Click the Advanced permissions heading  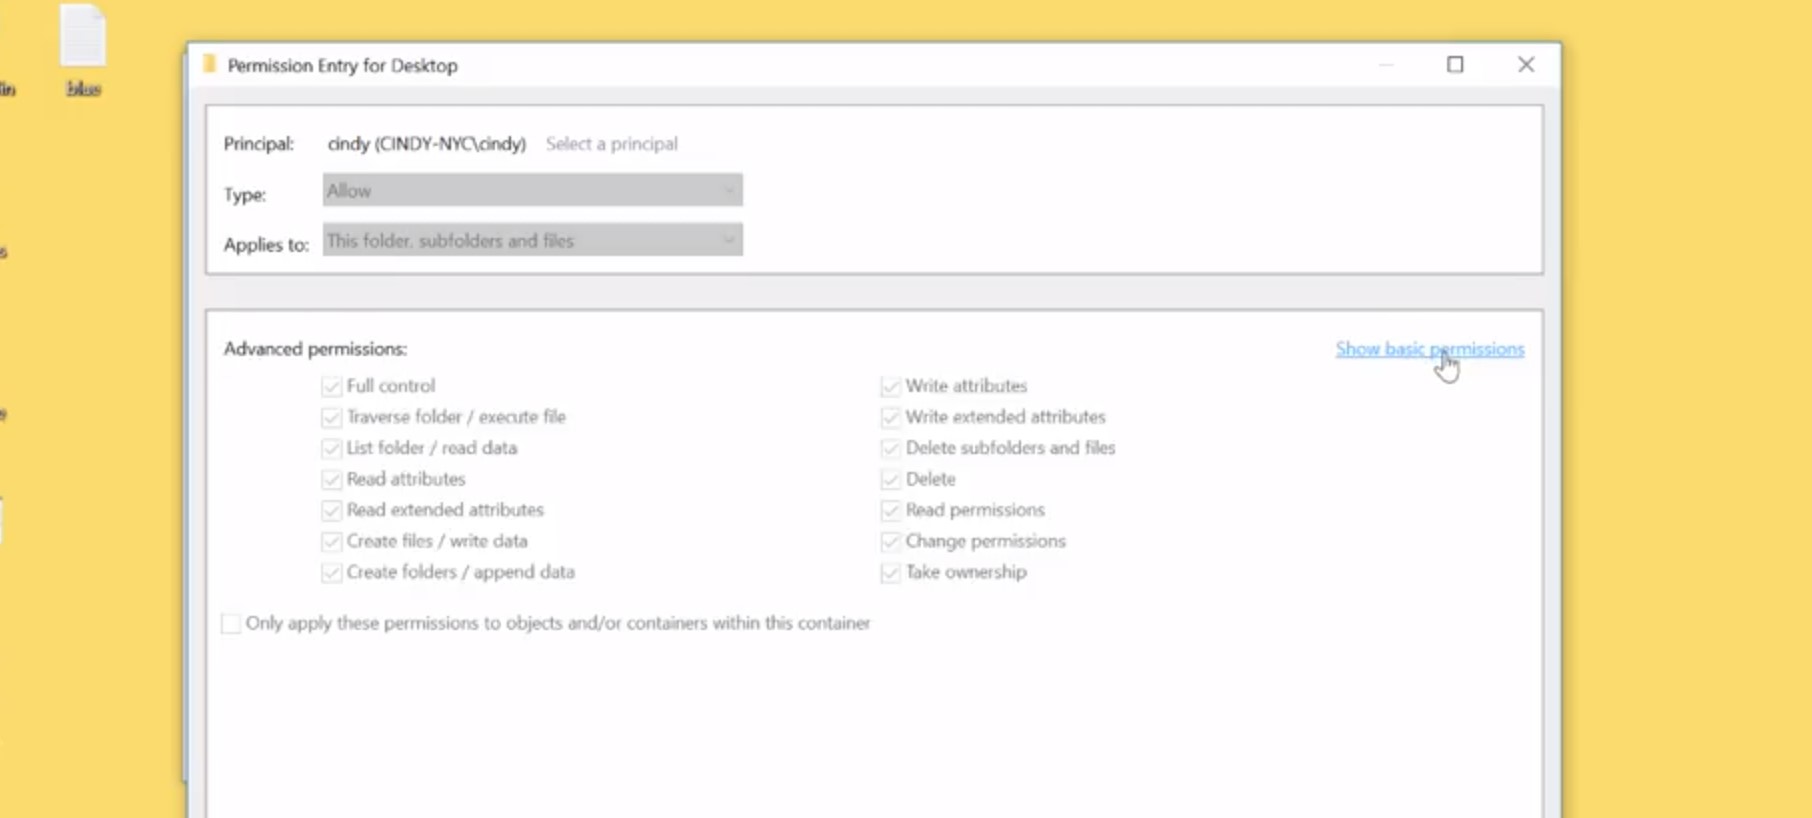tap(315, 349)
